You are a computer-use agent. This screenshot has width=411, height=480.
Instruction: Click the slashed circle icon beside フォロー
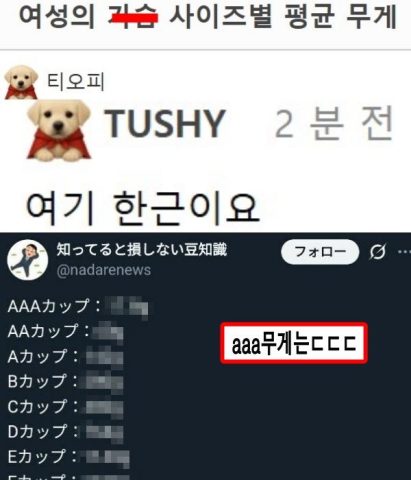(378, 252)
